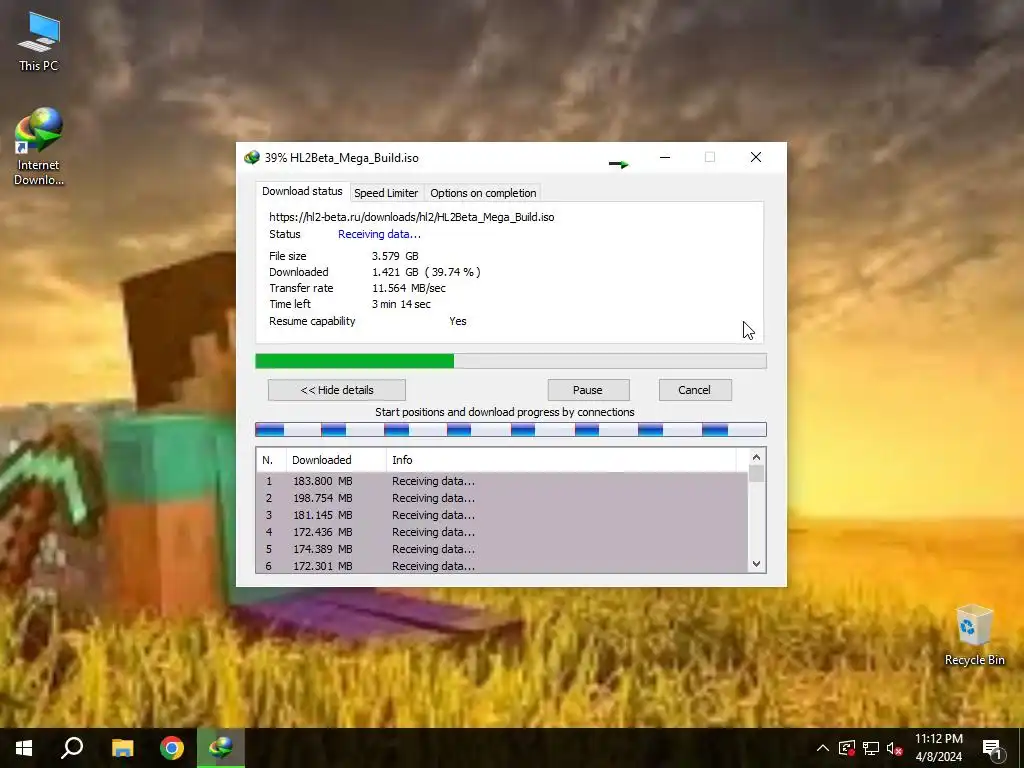Screen dimensions: 1024x768
Task: Open the notification center icon
Action: (992, 748)
